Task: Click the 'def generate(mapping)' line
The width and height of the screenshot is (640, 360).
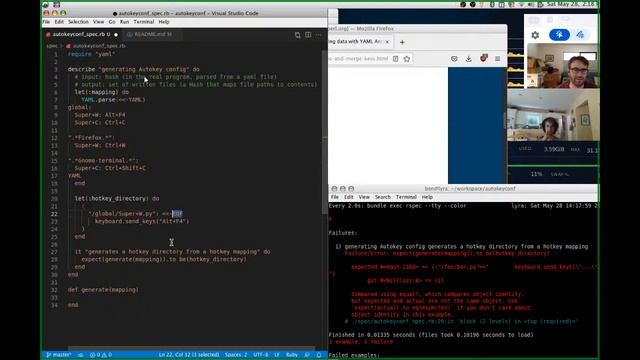Action: tap(103, 290)
